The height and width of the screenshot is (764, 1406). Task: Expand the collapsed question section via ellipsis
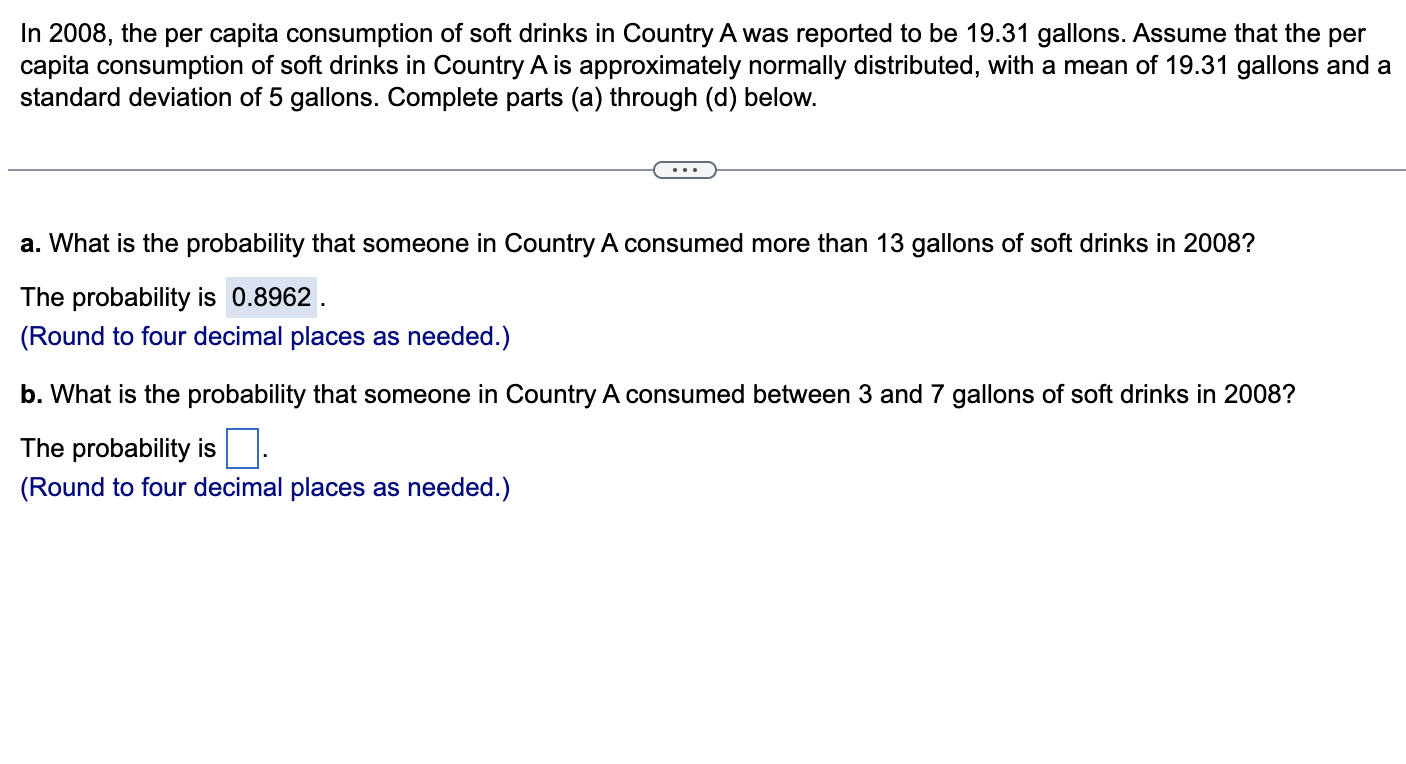686,170
